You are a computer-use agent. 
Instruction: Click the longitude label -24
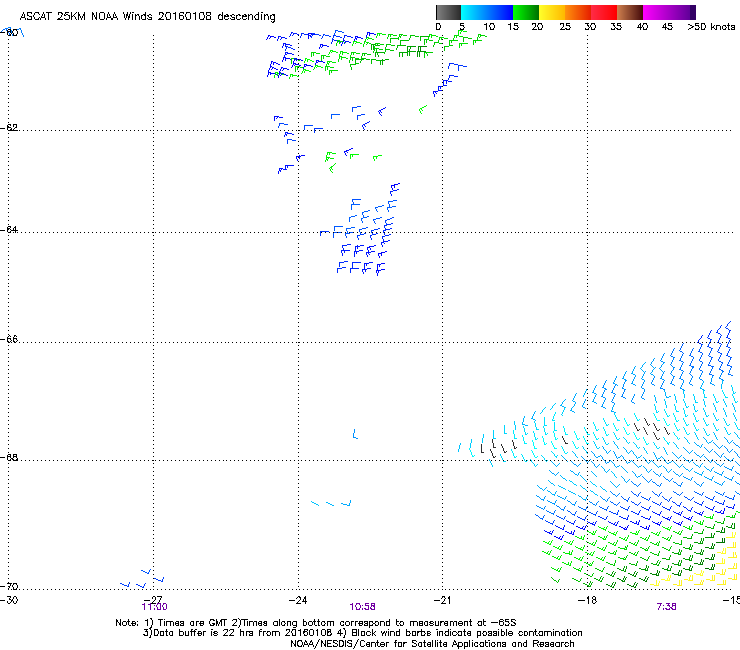coord(298,600)
